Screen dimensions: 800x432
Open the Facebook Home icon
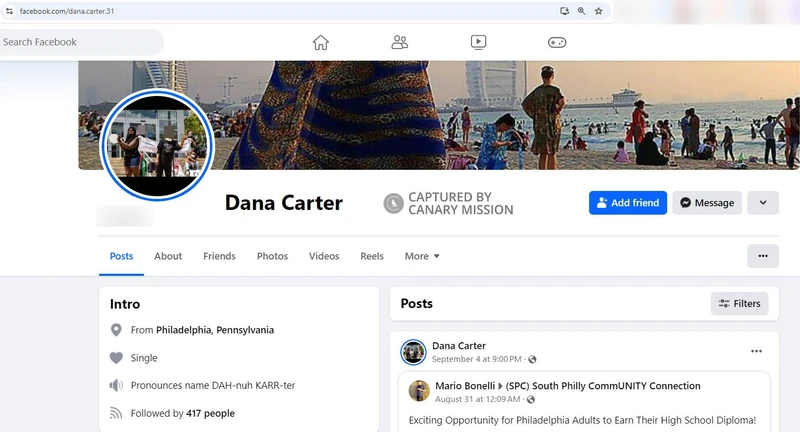(x=321, y=42)
